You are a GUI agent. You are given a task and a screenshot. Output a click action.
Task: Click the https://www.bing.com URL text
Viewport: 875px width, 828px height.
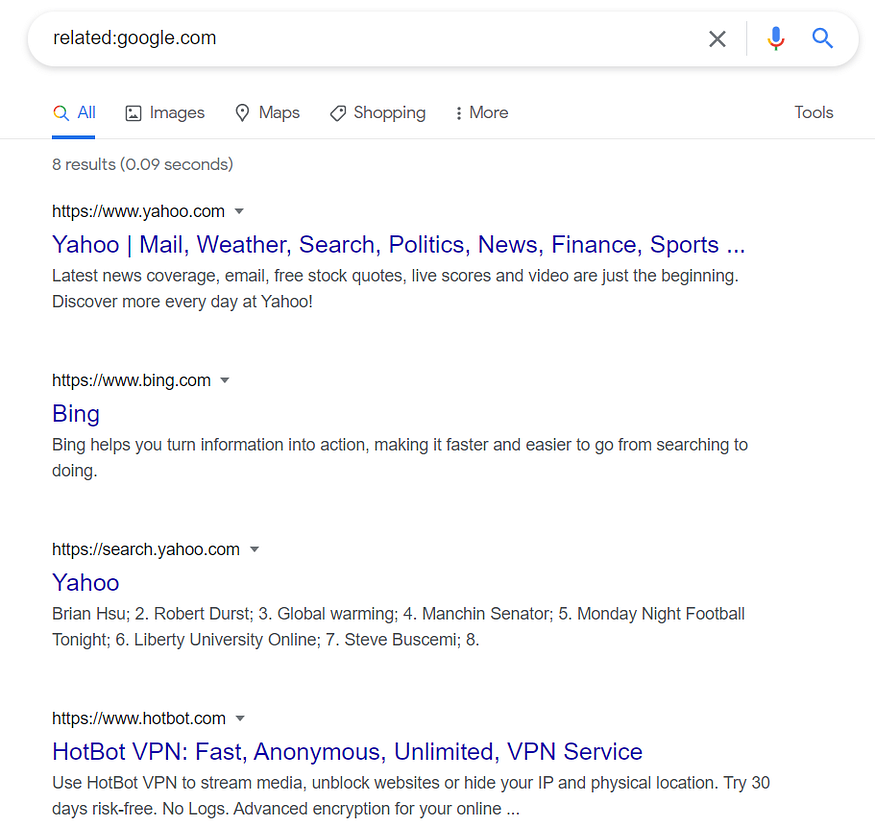click(132, 381)
